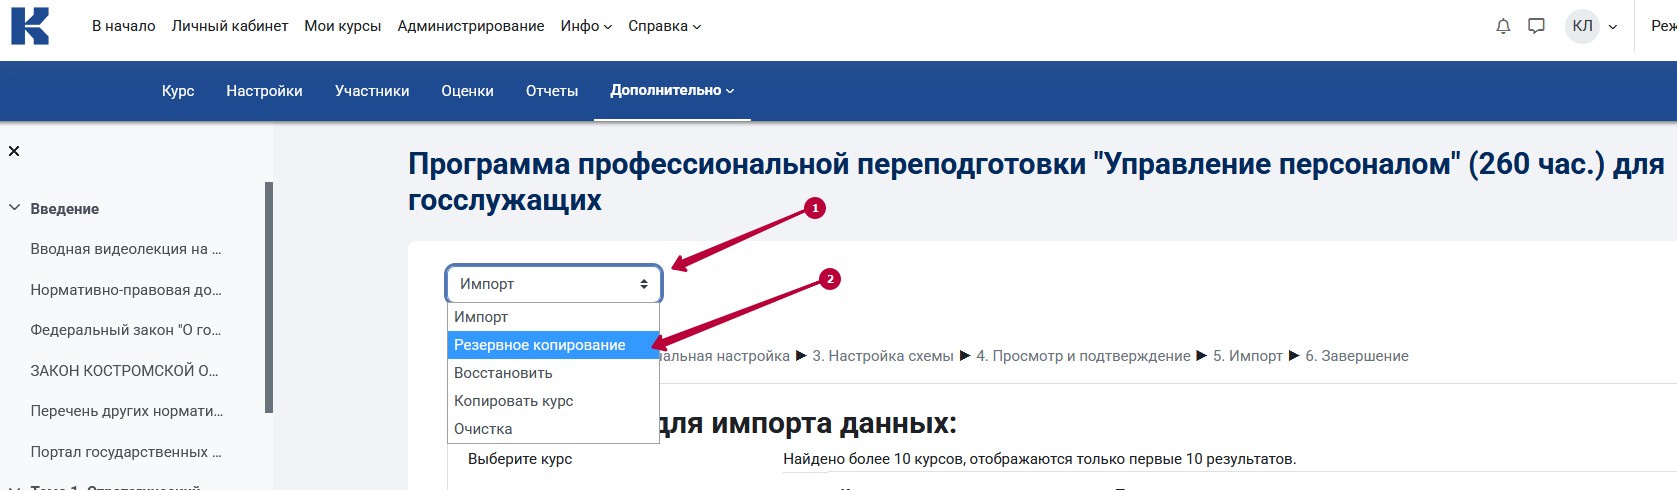This screenshot has height=490, width=1677.
Task: Open Перечень других нормати… item
Action: click(x=127, y=411)
